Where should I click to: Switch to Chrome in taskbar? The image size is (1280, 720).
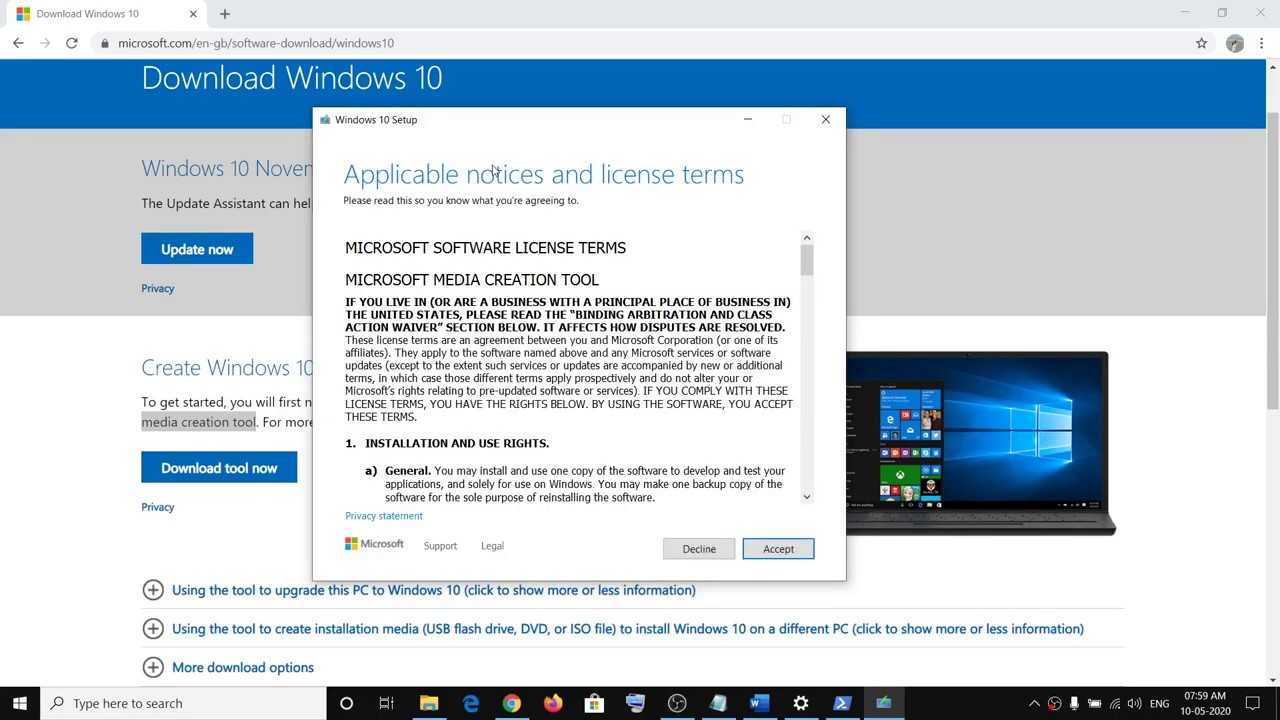[511, 703]
